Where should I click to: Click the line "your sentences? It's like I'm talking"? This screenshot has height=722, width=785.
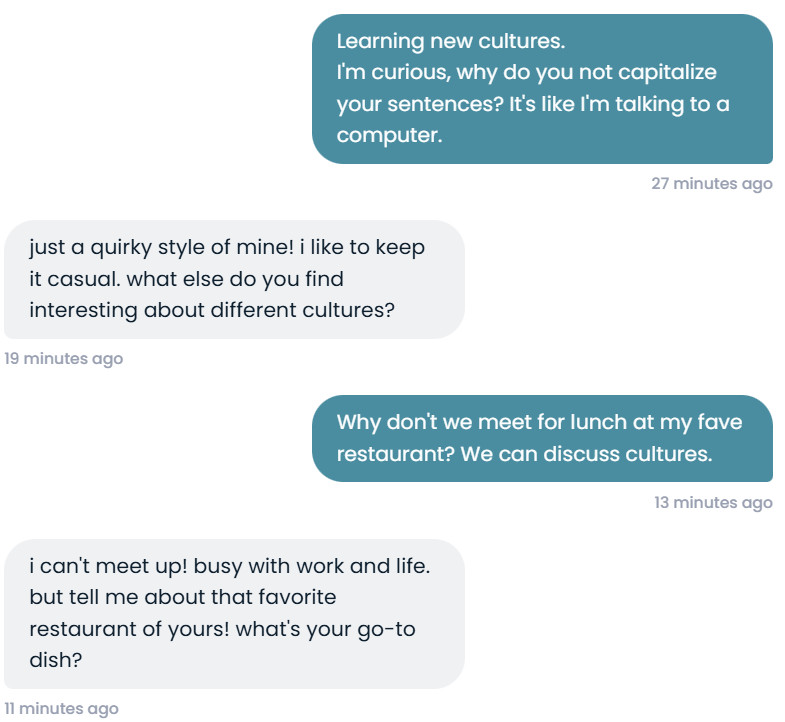pyautogui.click(x=533, y=104)
